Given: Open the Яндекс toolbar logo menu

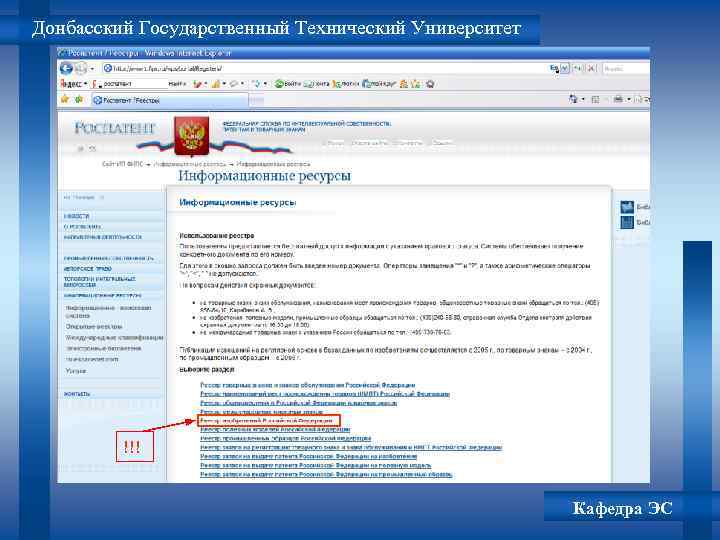Looking at the screenshot, I should (73, 84).
